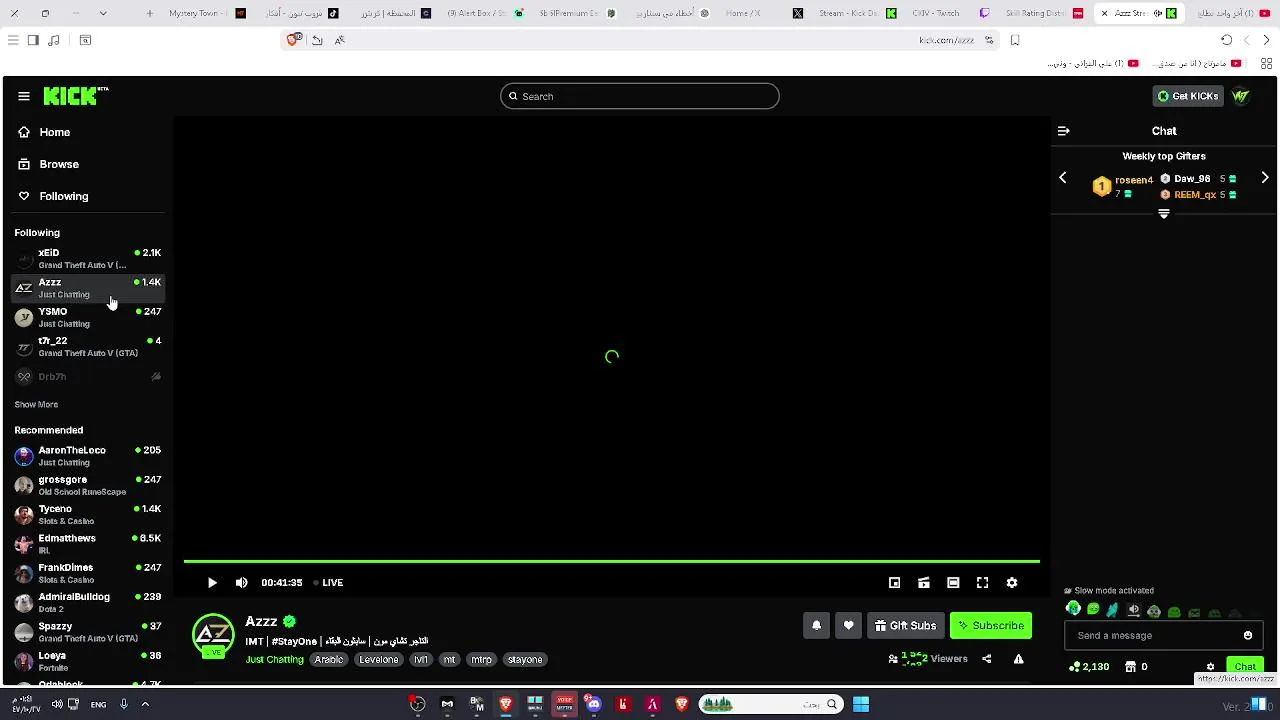Toggle microphone in system tray
Viewport: 1280px width, 720px height.
123,704
